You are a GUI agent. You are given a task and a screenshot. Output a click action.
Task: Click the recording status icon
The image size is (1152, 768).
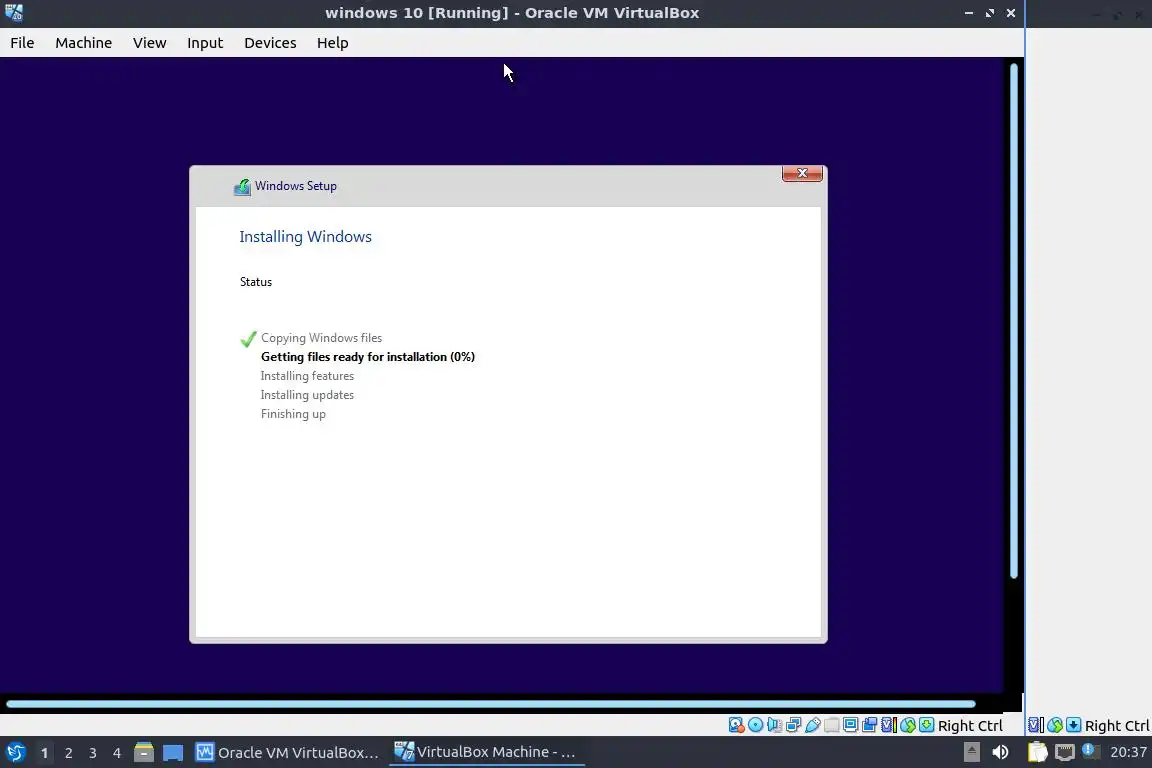coord(870,725)
